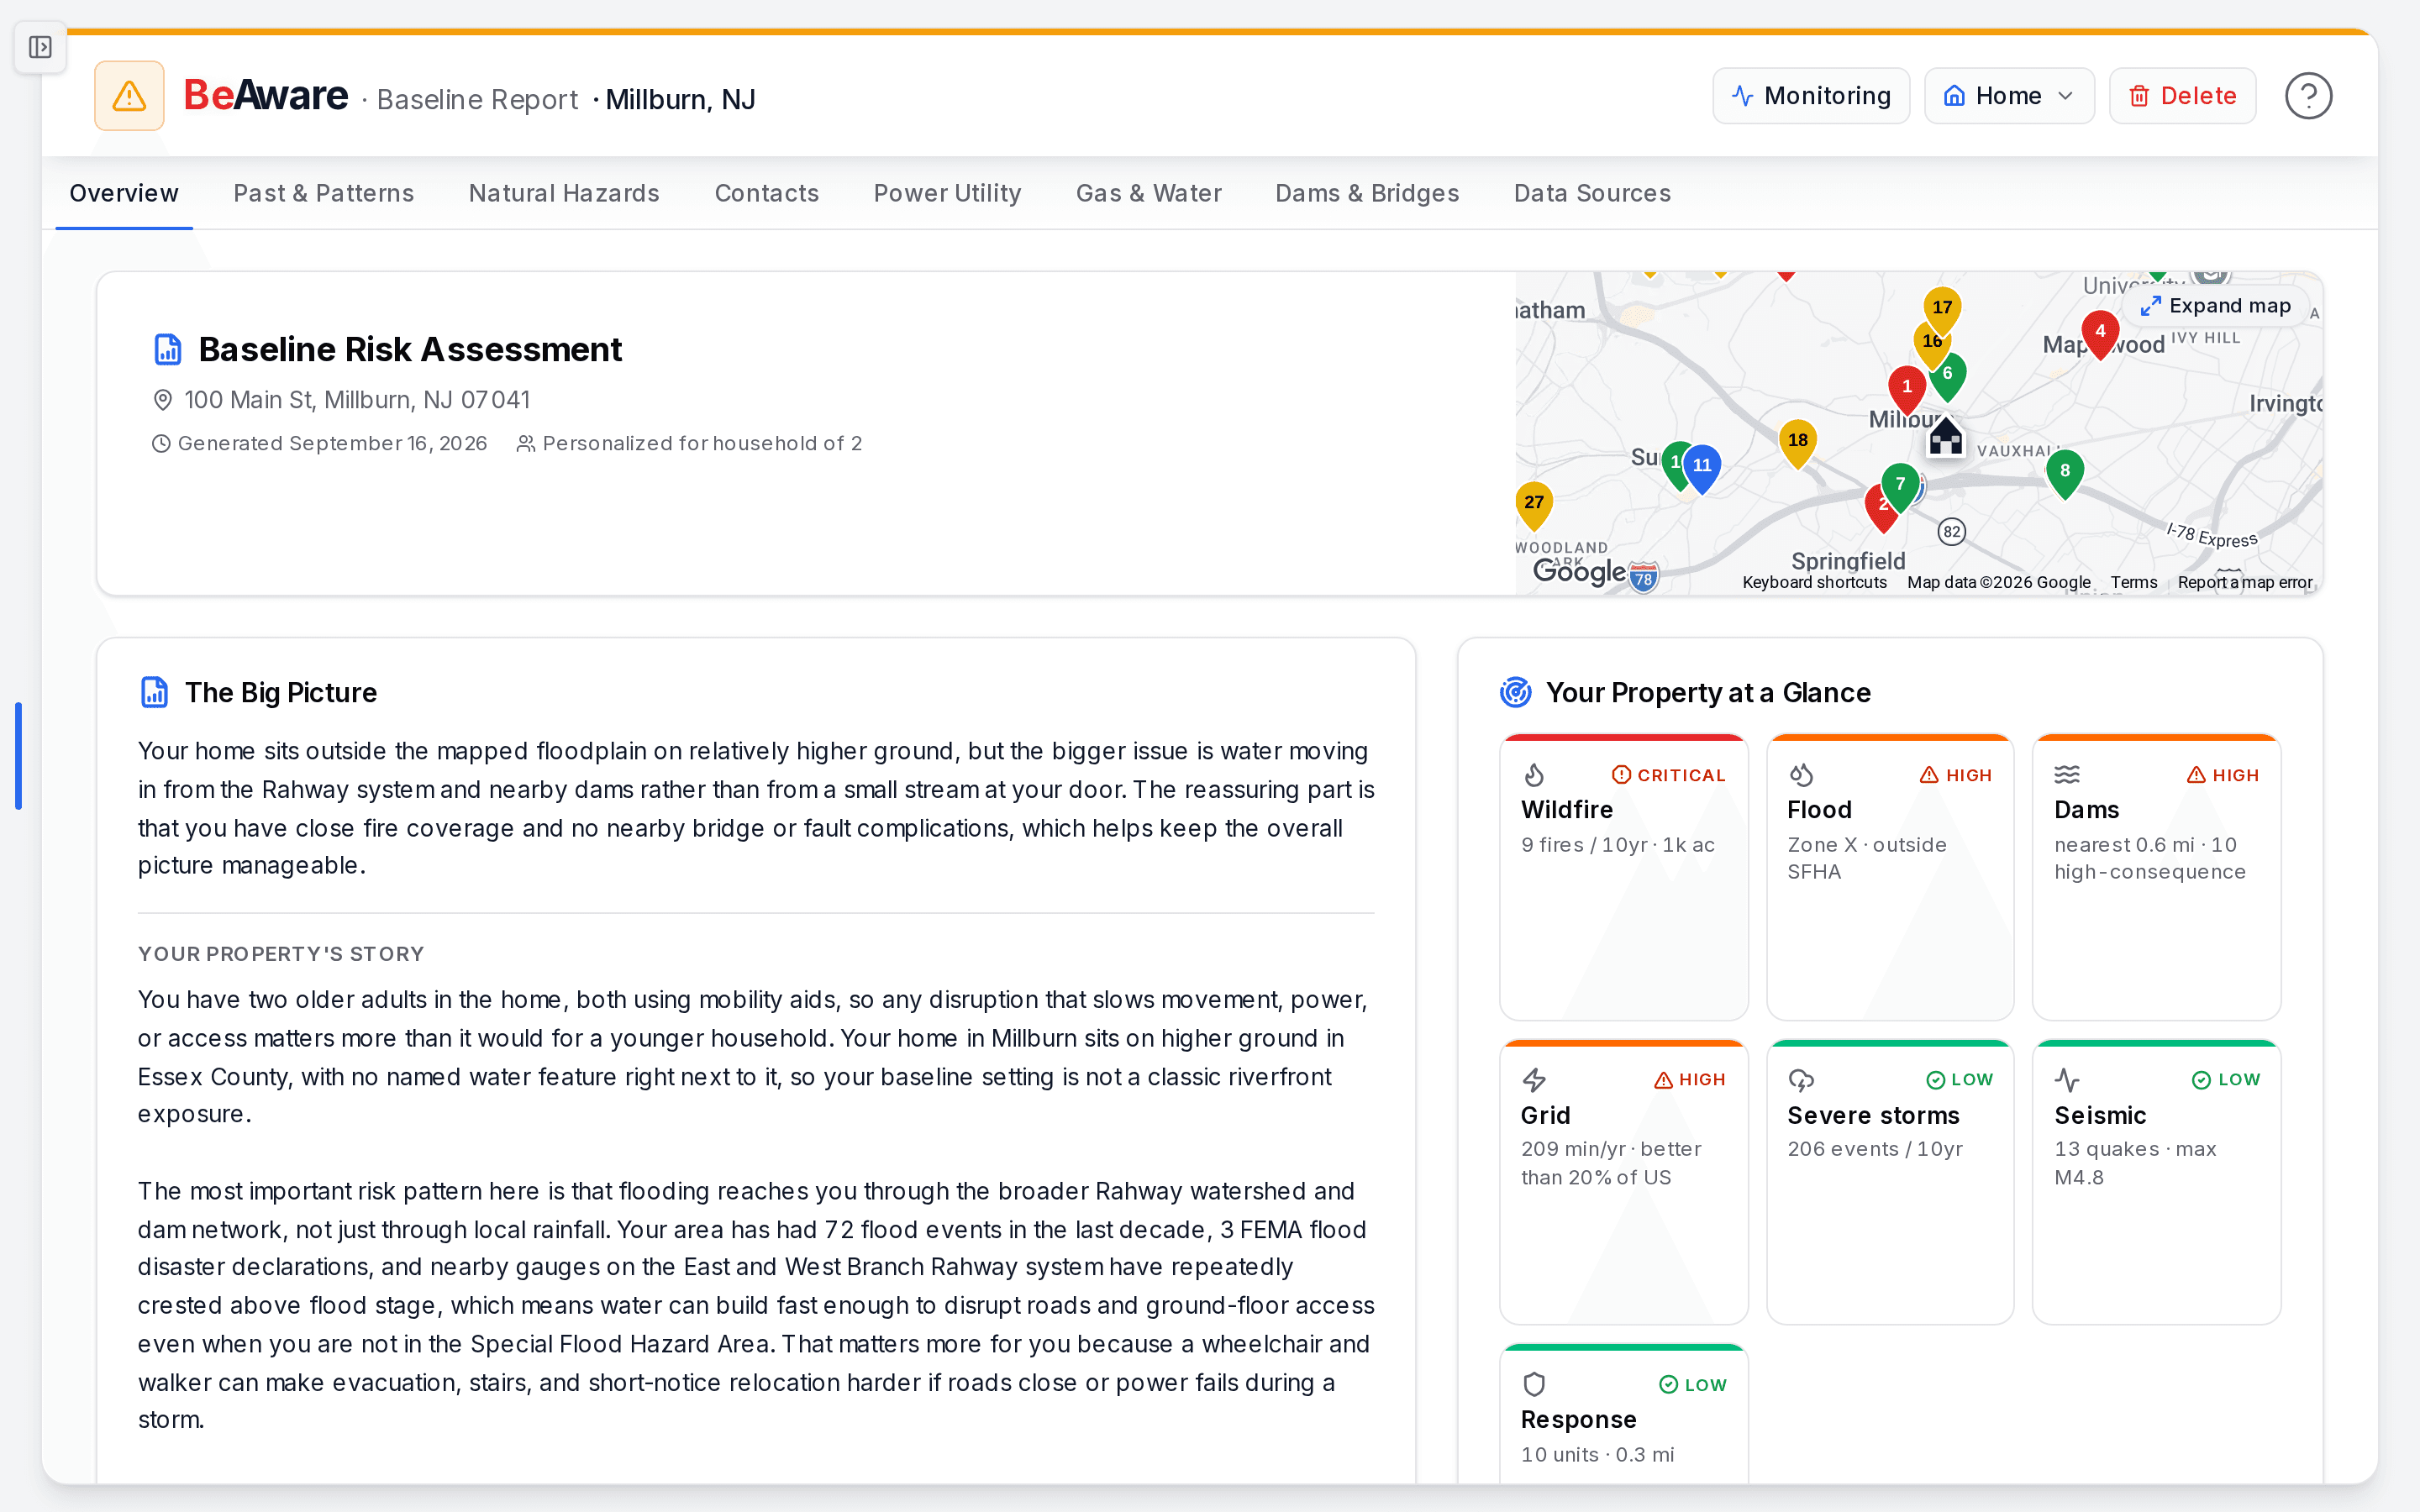Select yellow map marker 18
This screenshot has width=2420, height=1512.
click(x=1798, y=444)
